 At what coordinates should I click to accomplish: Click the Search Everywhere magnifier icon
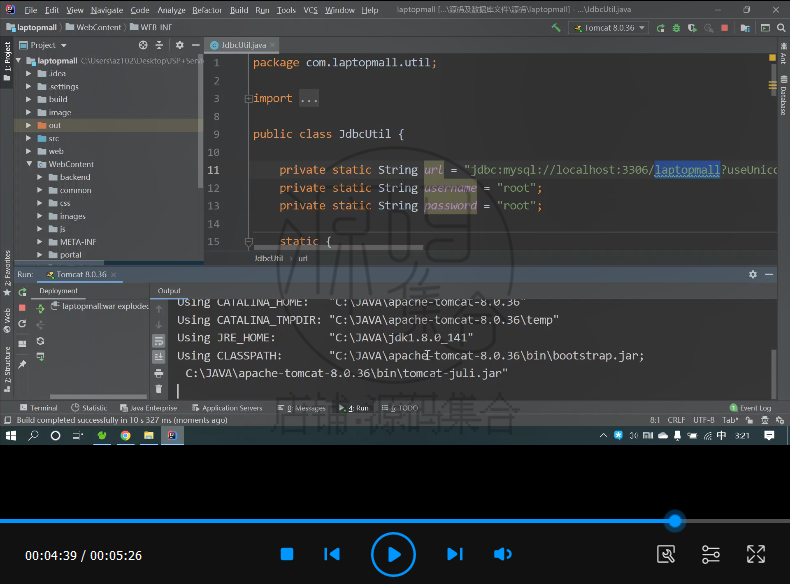coord(781,28)
